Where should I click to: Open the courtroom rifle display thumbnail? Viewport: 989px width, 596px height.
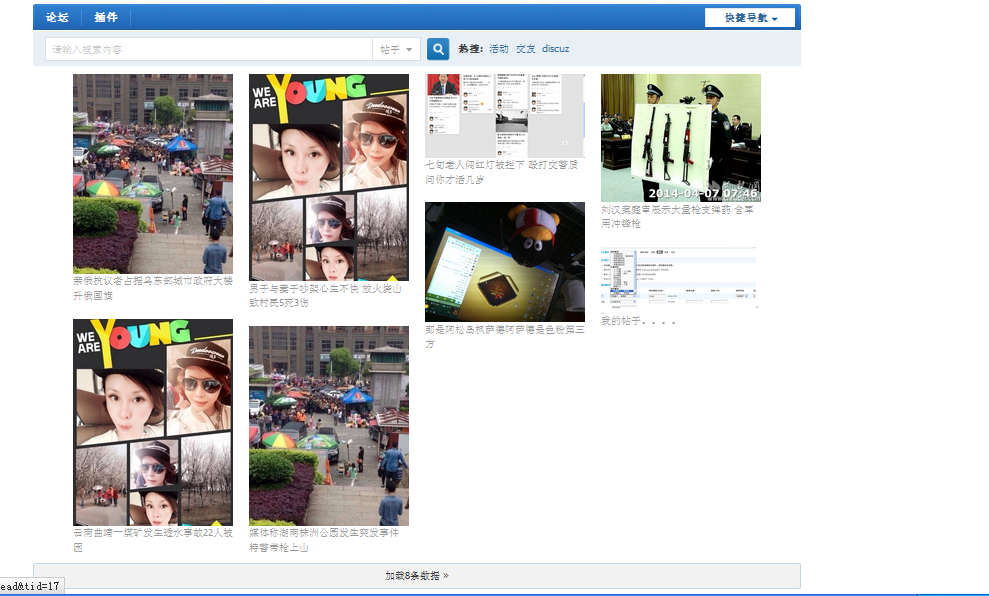point(680,138)
